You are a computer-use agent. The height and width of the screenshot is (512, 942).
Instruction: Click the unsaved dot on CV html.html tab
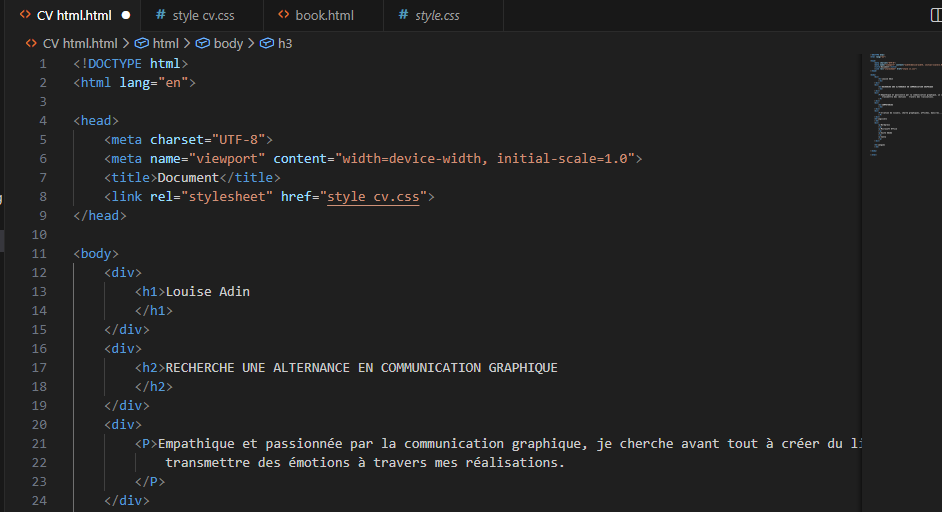click(x=126, y=15)
